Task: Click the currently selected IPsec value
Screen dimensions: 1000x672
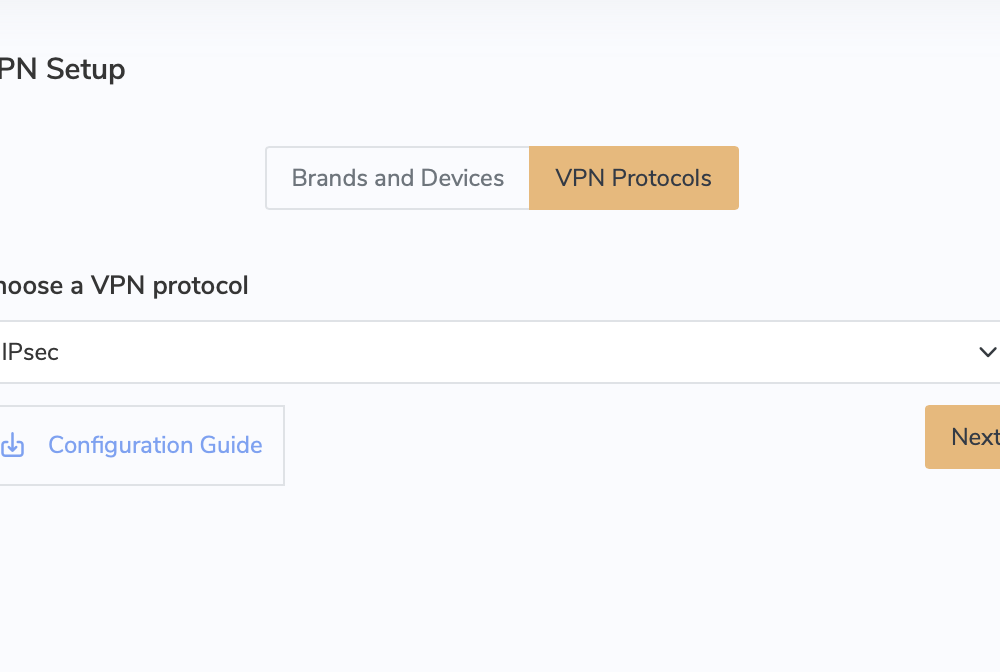Action: pyautogui.click(x=30, y=352)
